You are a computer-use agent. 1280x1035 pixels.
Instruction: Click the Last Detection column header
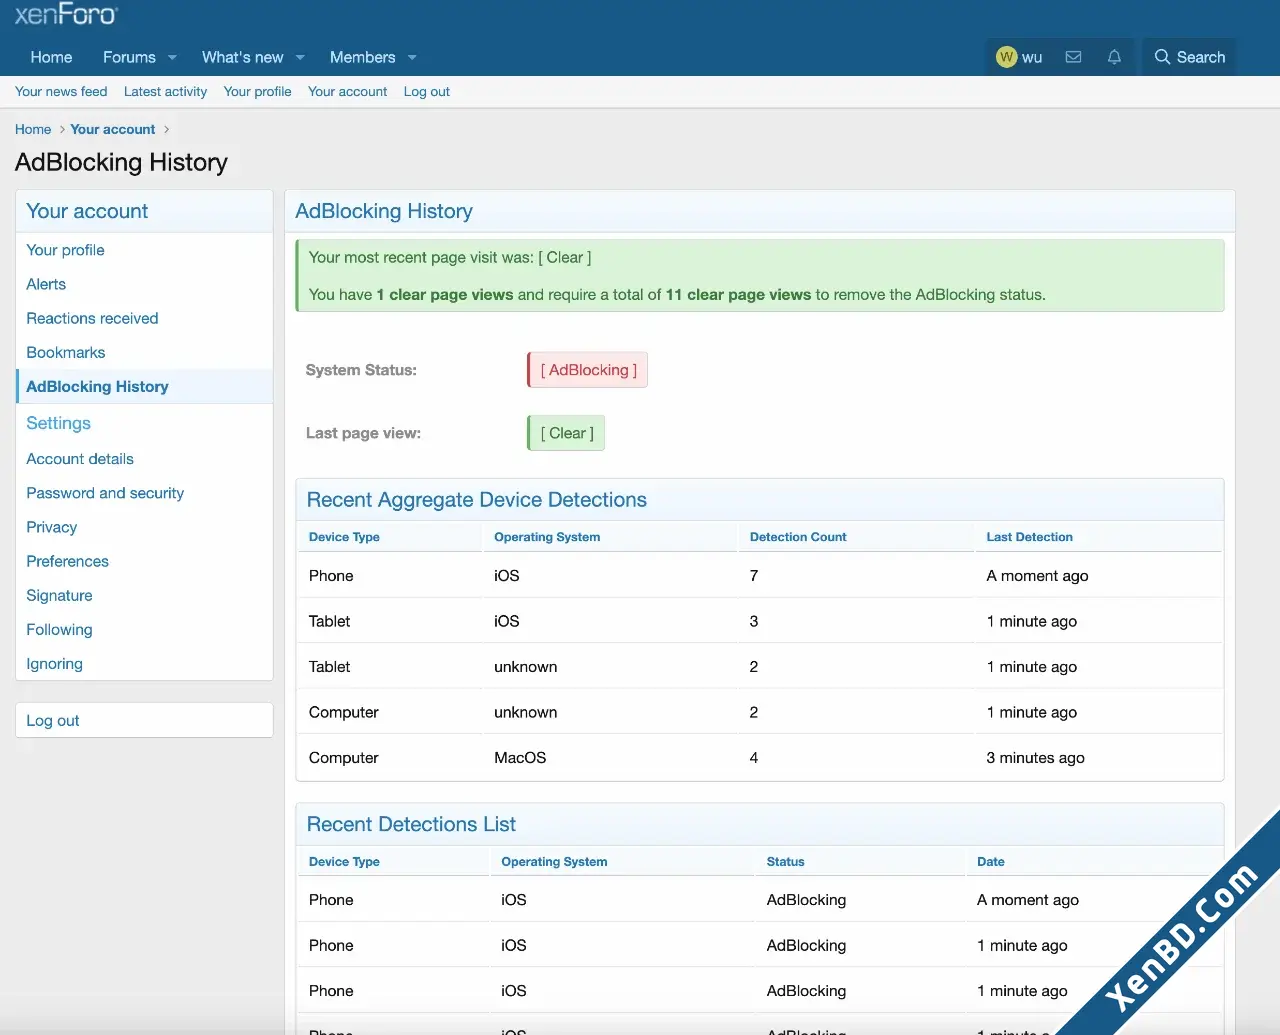(x=1029, y=537)
